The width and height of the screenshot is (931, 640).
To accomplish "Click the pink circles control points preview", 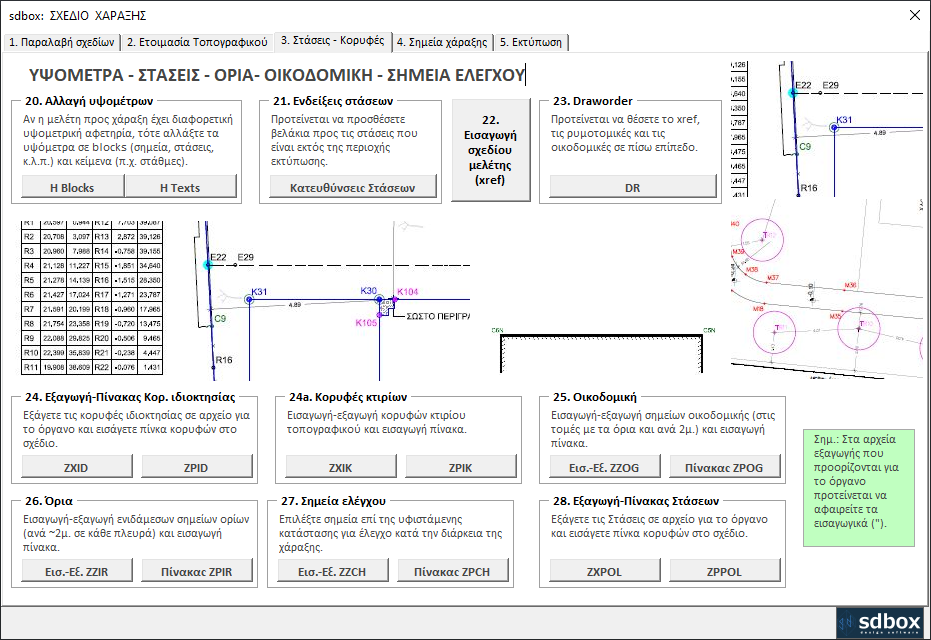I will coord(827,289).
